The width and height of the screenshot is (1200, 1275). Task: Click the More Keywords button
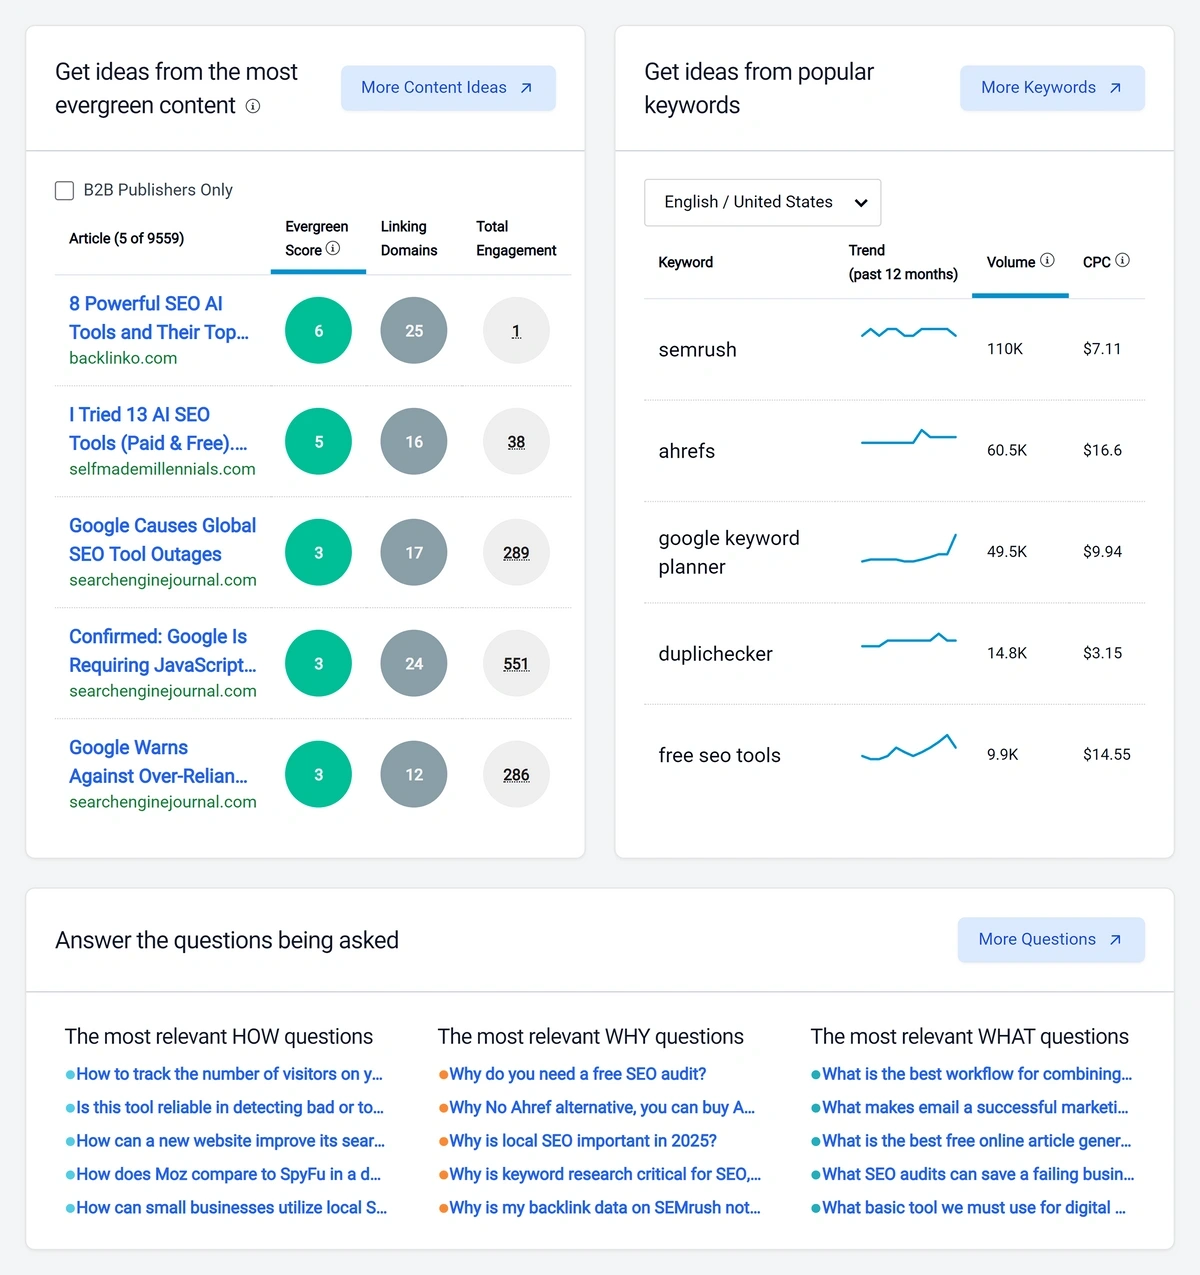(x=1052, y=88)
